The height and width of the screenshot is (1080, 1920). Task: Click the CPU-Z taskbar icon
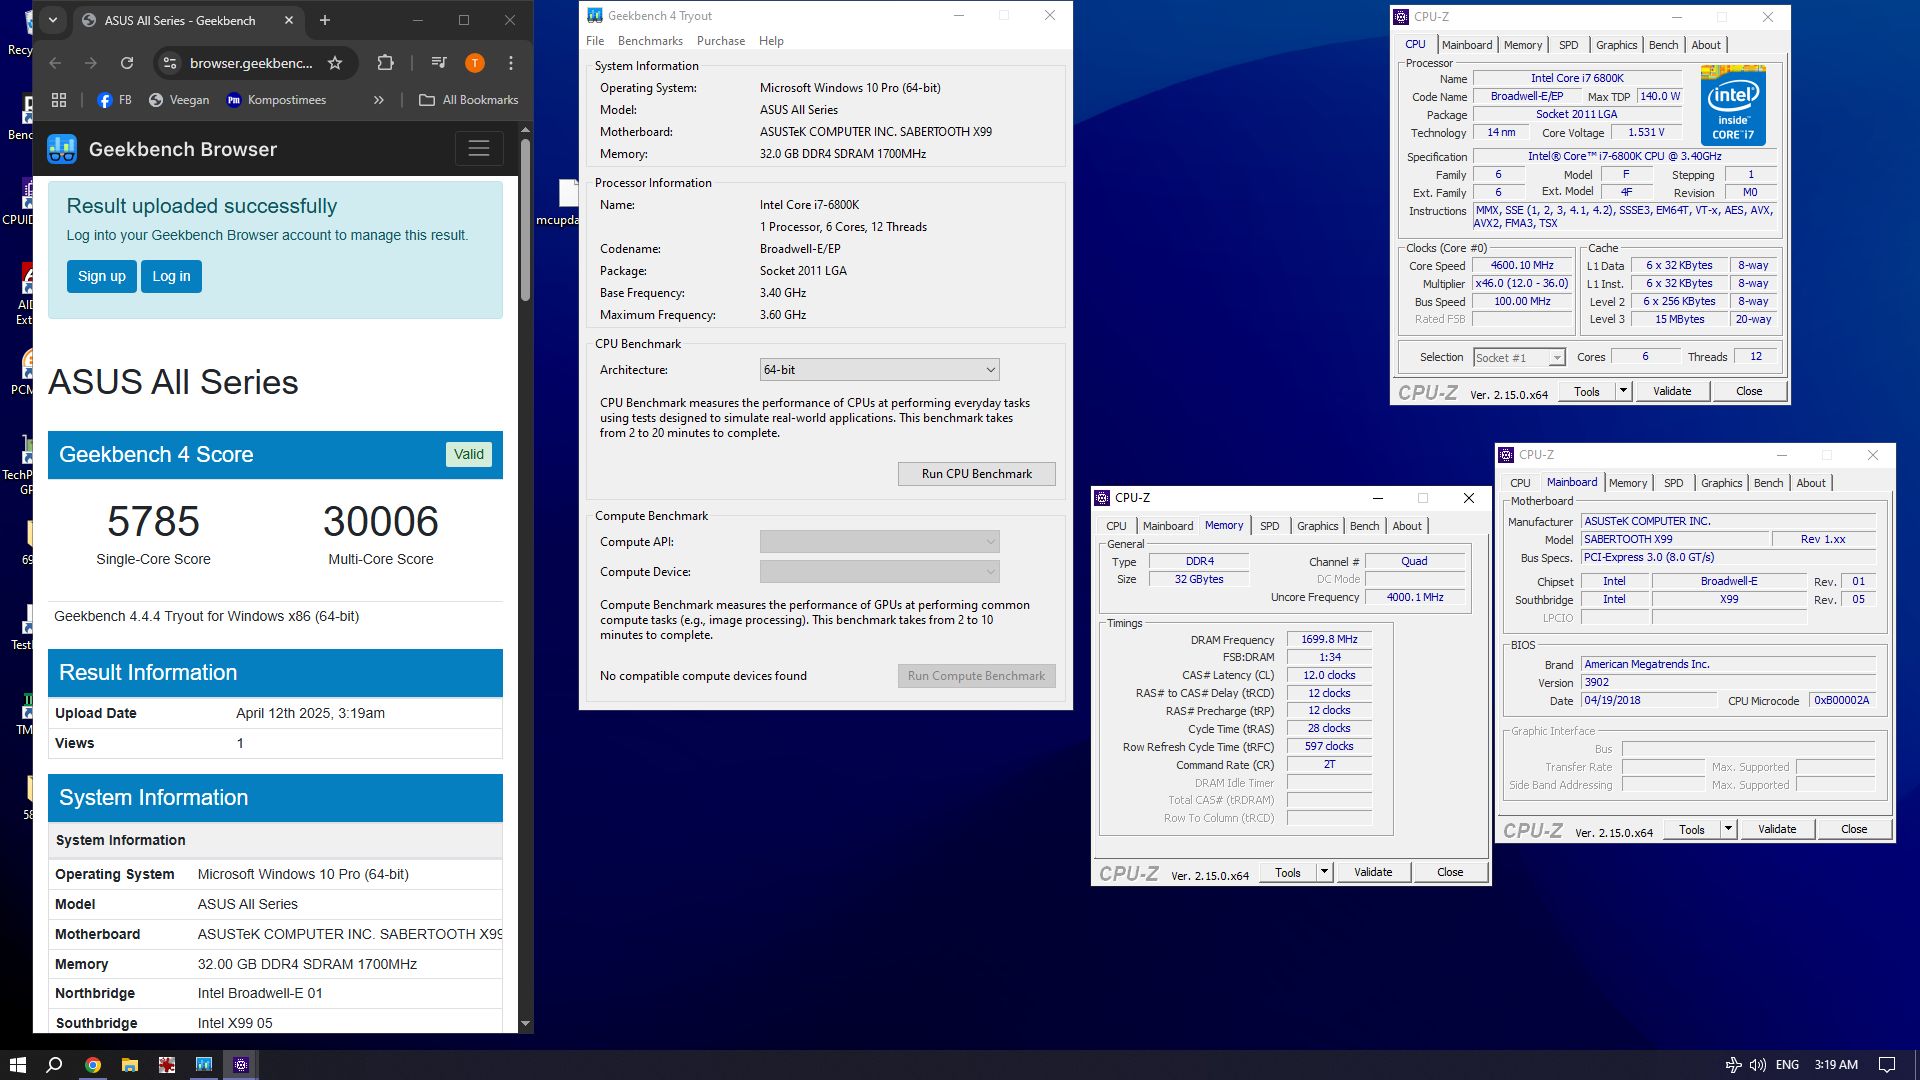(241, 1065)
